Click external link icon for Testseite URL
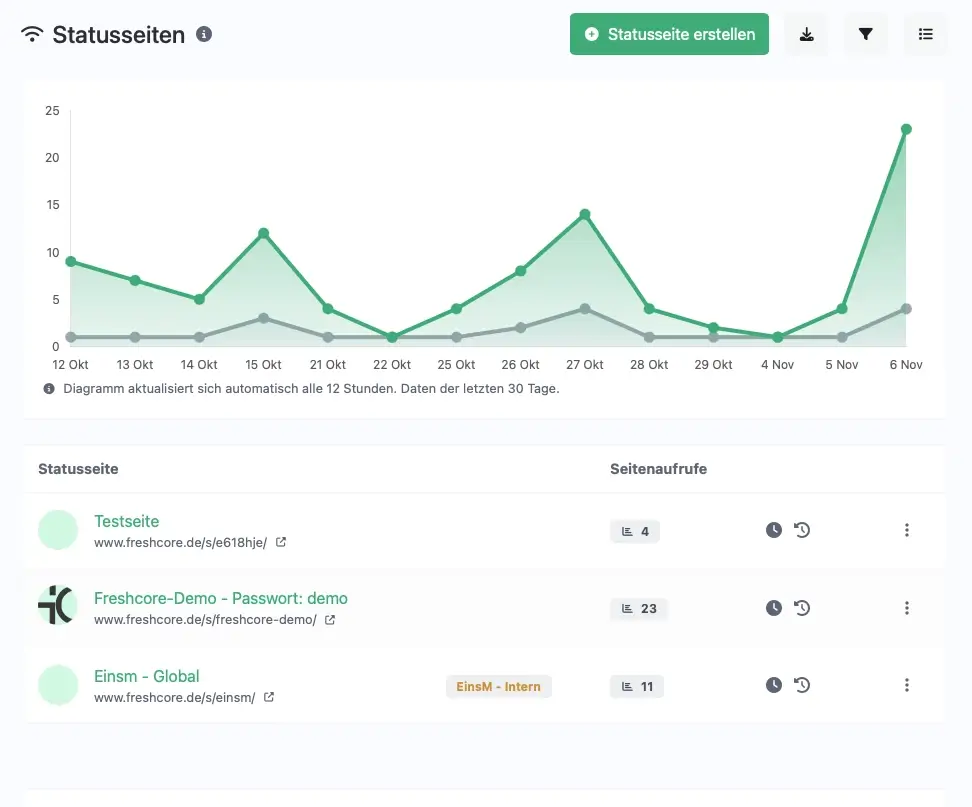972x807 pixels. [281, 542]
